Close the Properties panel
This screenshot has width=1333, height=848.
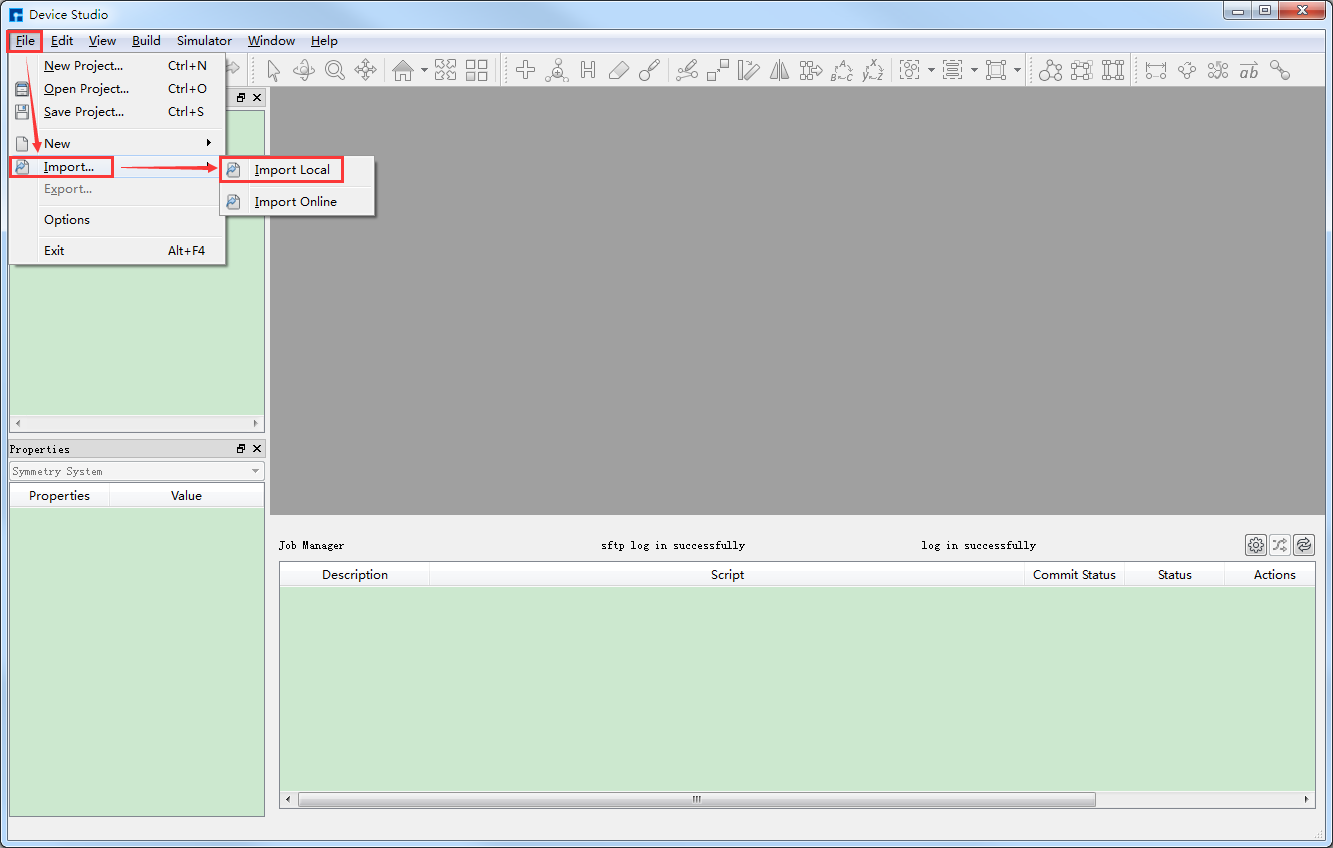256,449
